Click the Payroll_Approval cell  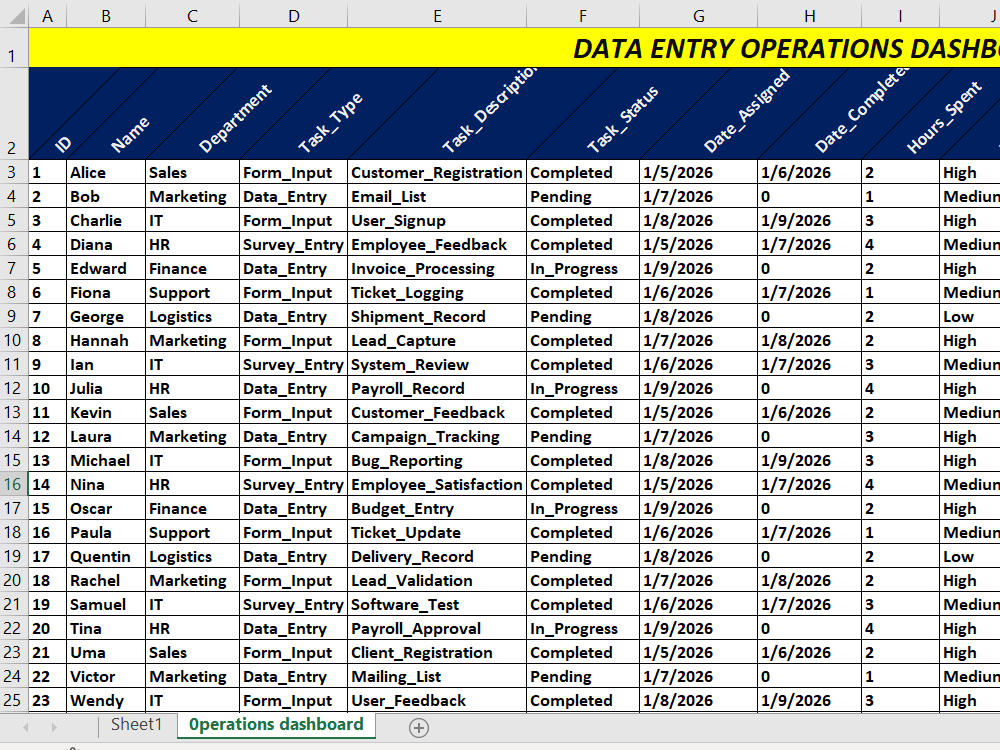click(x=437, y=628)
